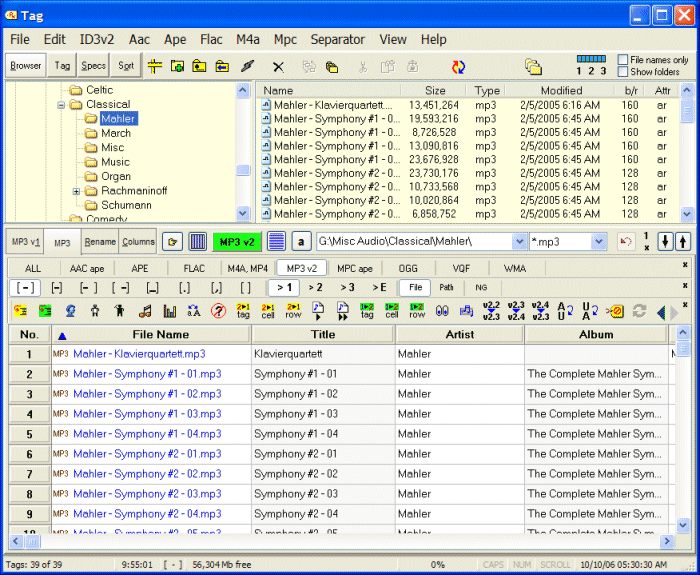The width and height of the screenshot is (700, 575).
Task: Click the Modified column header
Action: point(561,91)
